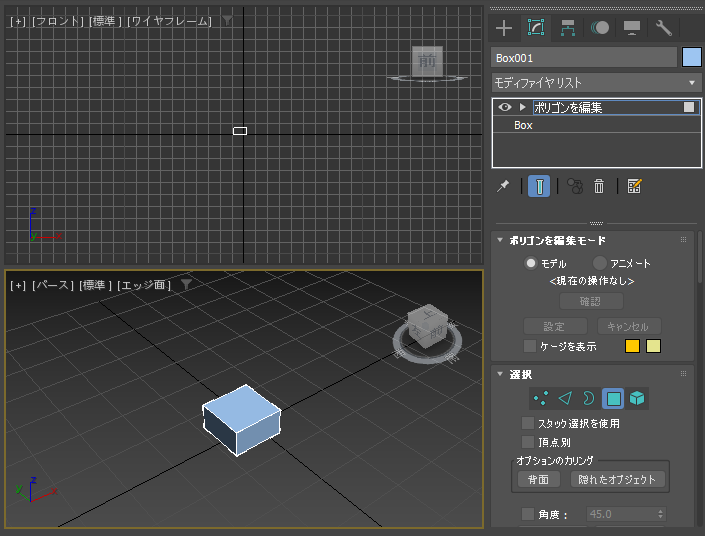The height and width of the screenshot is (536, 705).
Task: Open the object color swatch next to Box001
Action: (x=692, y=58)
